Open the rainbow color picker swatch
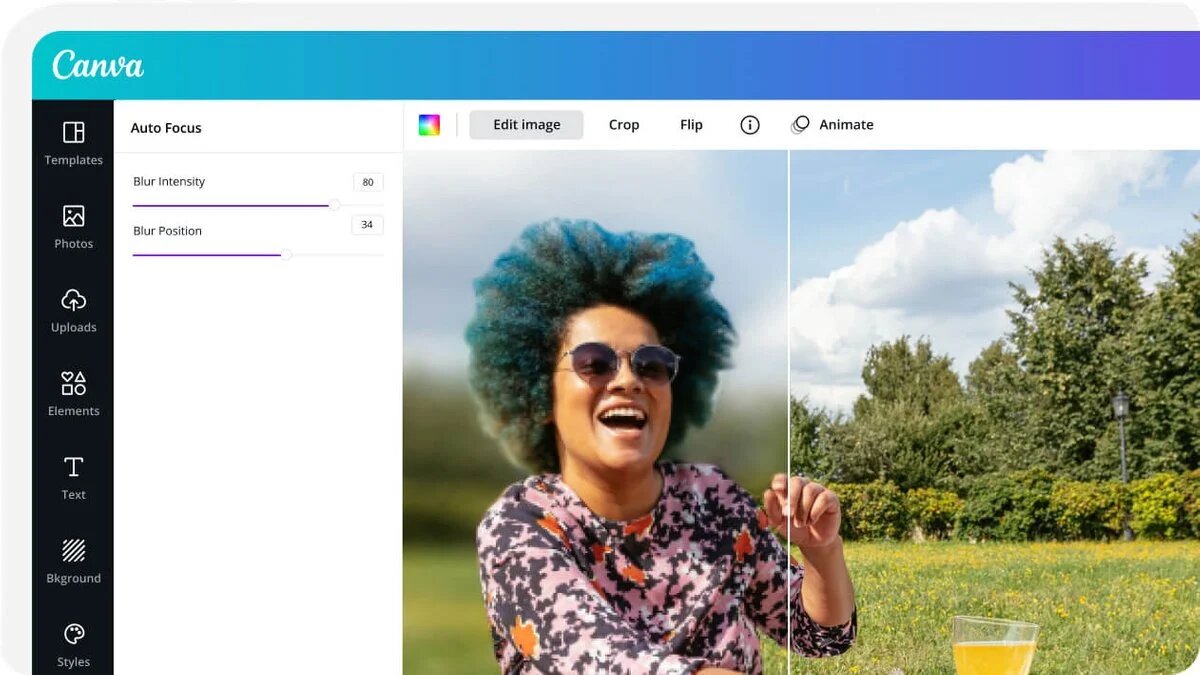1200x675 pixels. pos(429,125)
